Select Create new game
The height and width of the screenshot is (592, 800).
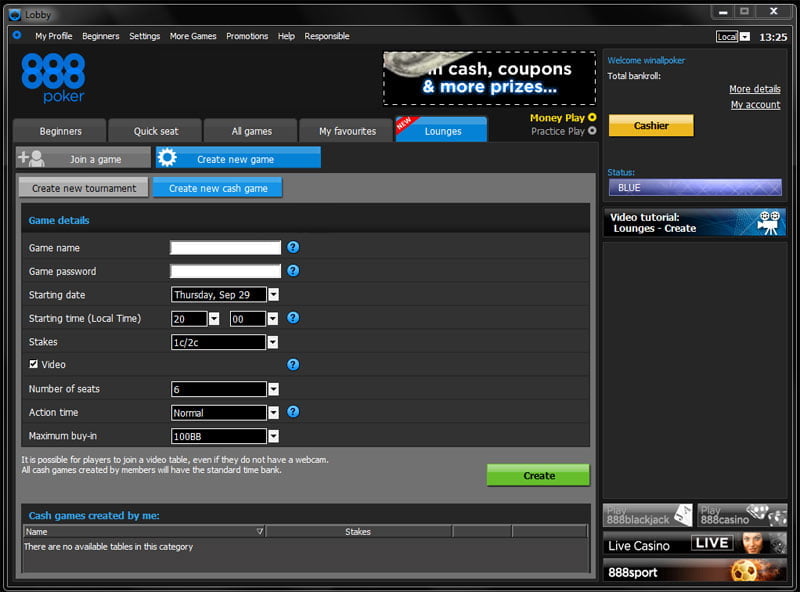pyautogui.click(x=238, y=158)
